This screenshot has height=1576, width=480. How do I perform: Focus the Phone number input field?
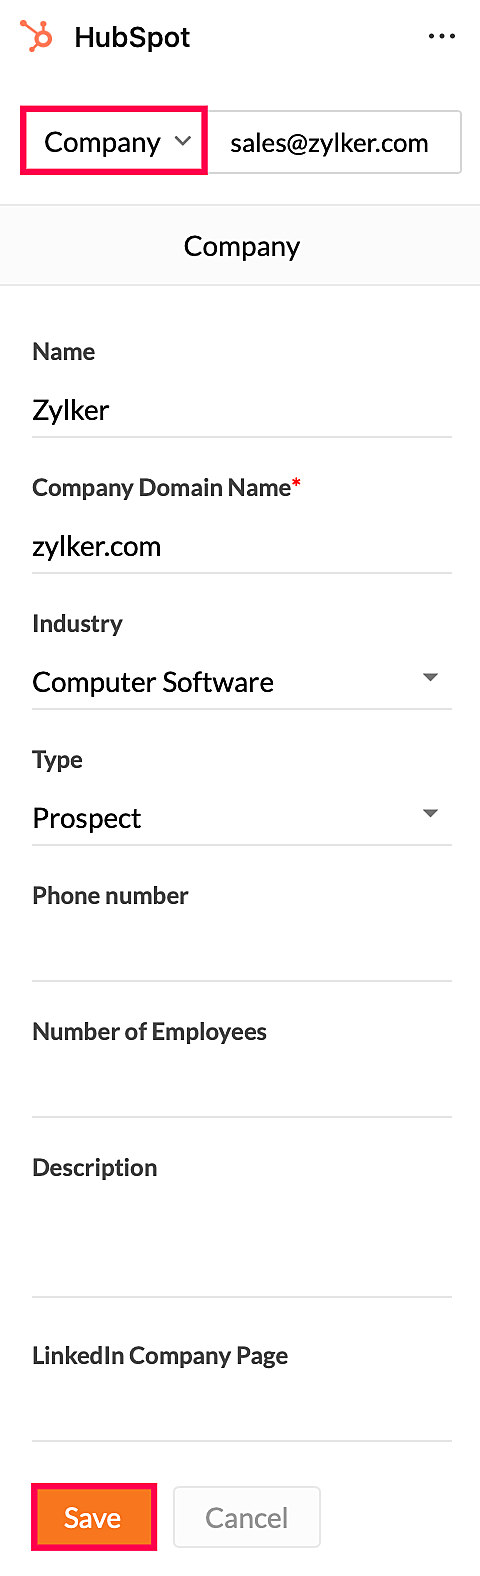tap(242, 954)
